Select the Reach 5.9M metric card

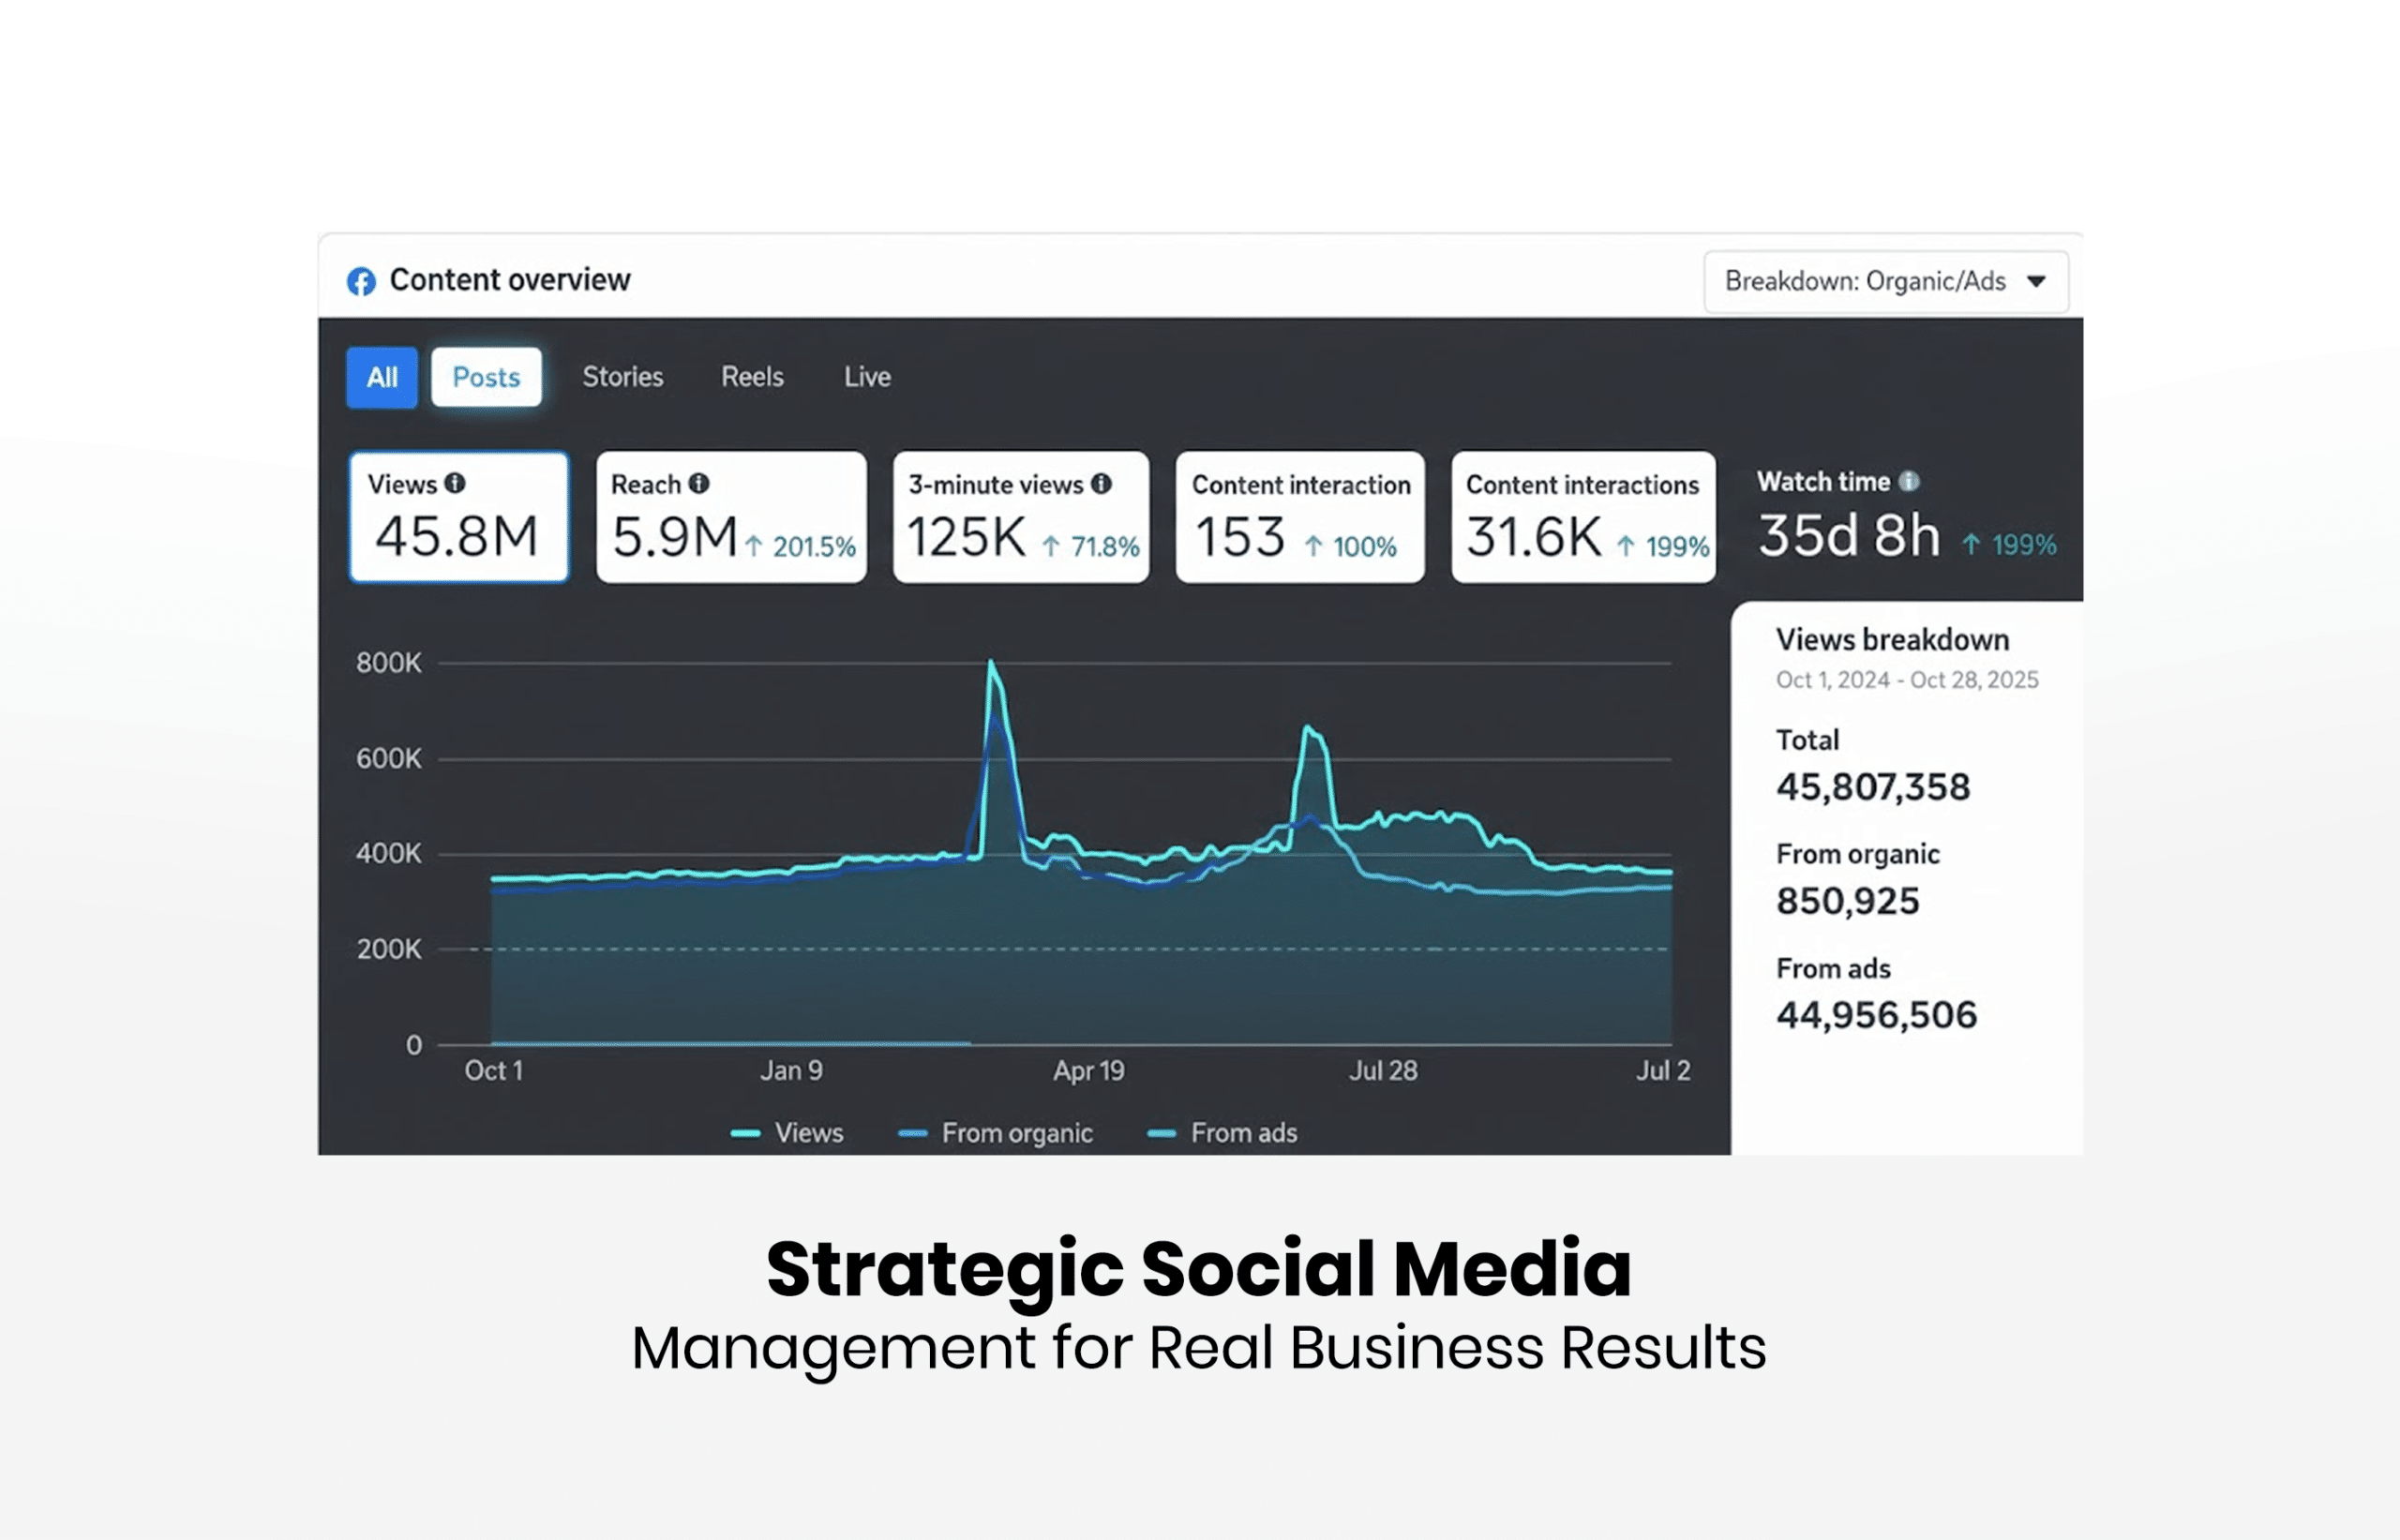(731, 517)
